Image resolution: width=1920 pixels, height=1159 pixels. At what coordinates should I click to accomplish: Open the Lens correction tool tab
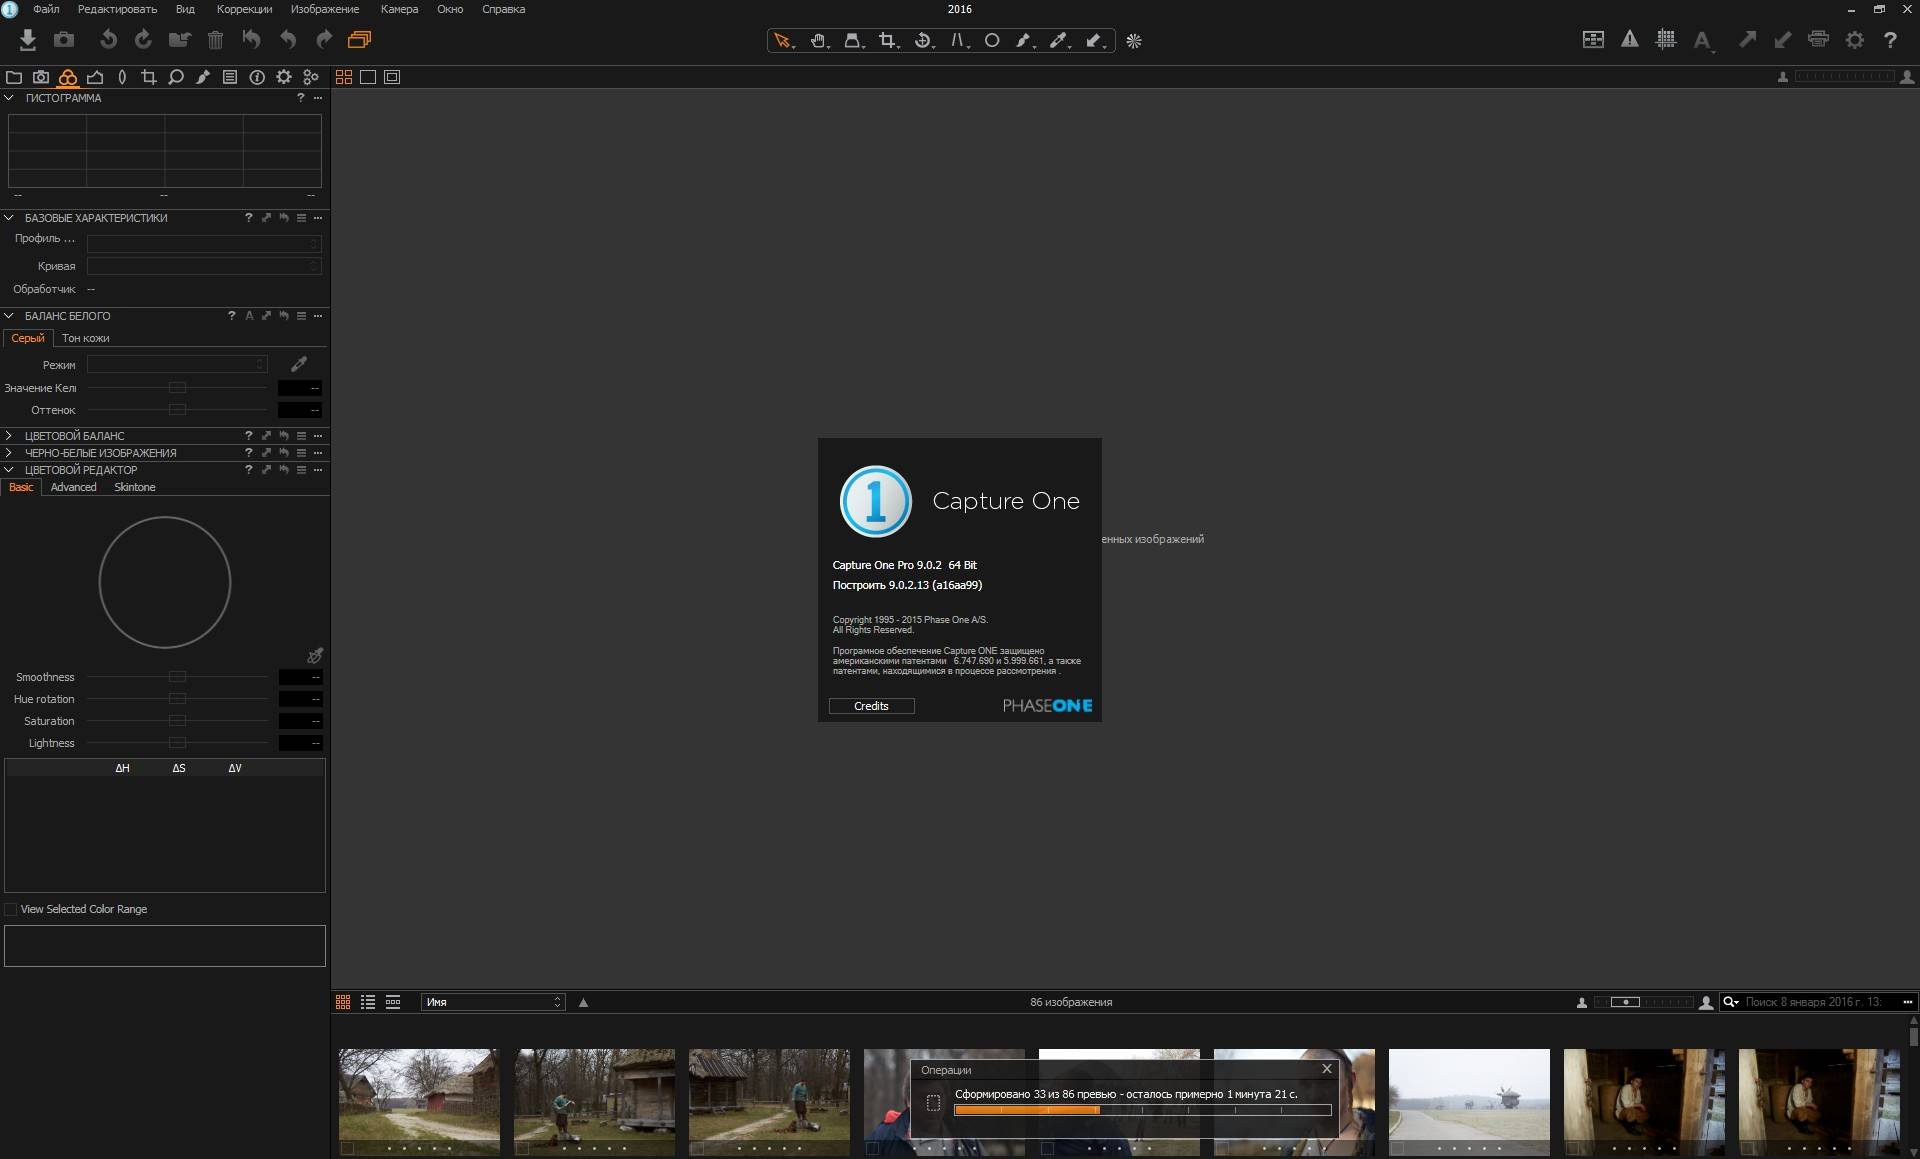[122, 77]
